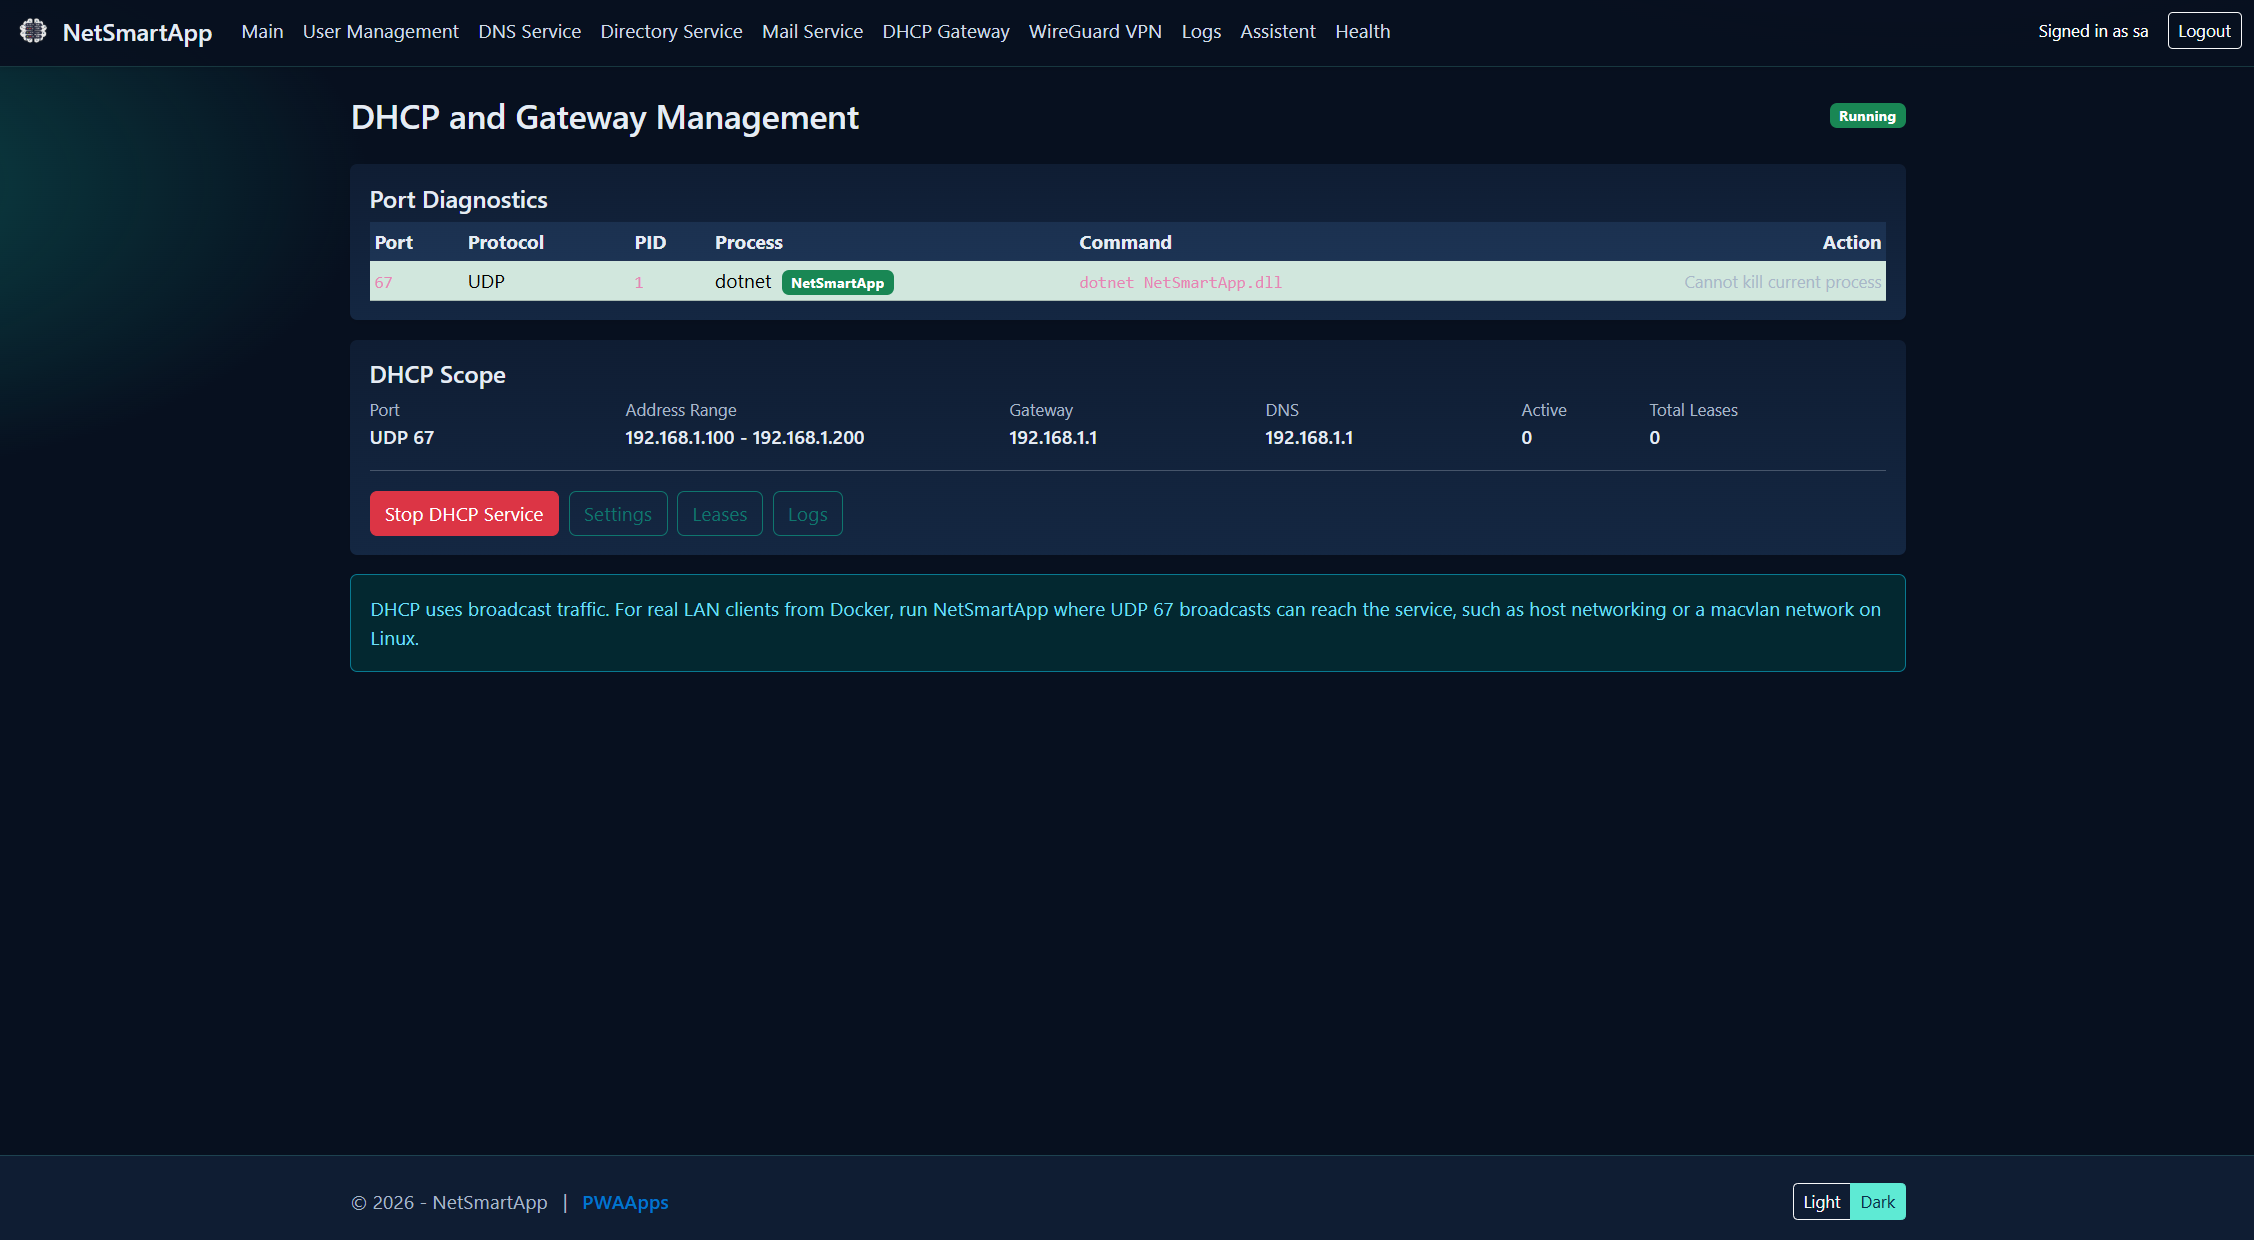The width and height of the screenshot is (2254, 1240).
Task: Click the NetSmartApp globe logo icon
Action: [x=33, y=31]
